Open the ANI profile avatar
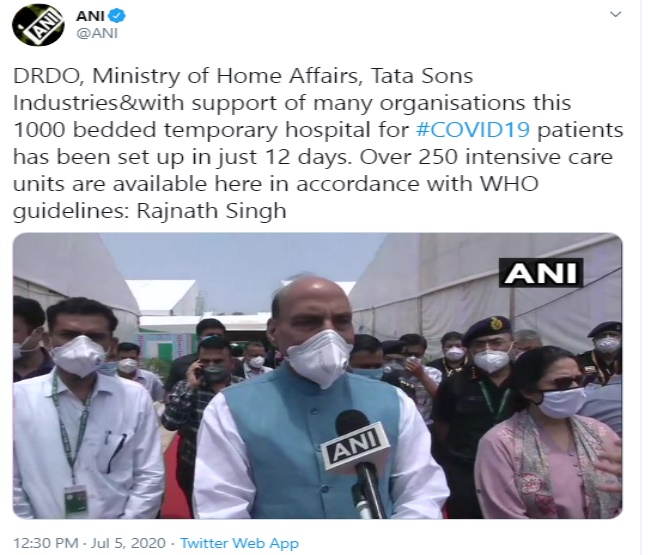This screenshot has height=555, width=650. [38, 23]
